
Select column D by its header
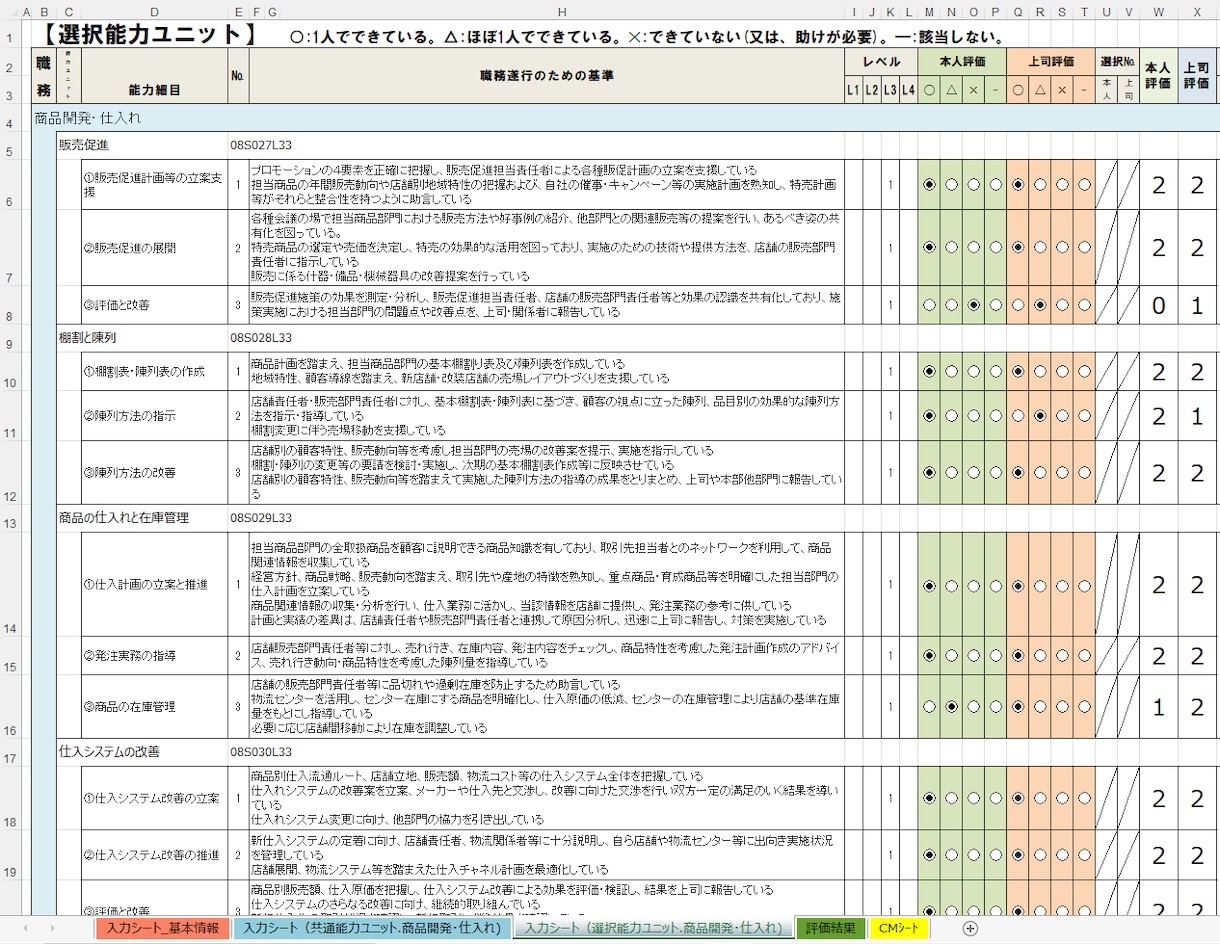point(154,12)
